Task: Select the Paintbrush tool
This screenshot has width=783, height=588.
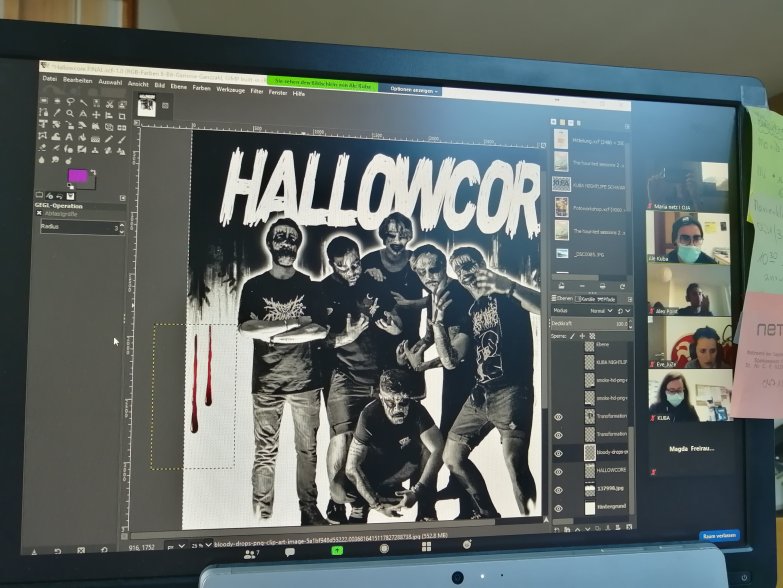Action: (122, 140)
